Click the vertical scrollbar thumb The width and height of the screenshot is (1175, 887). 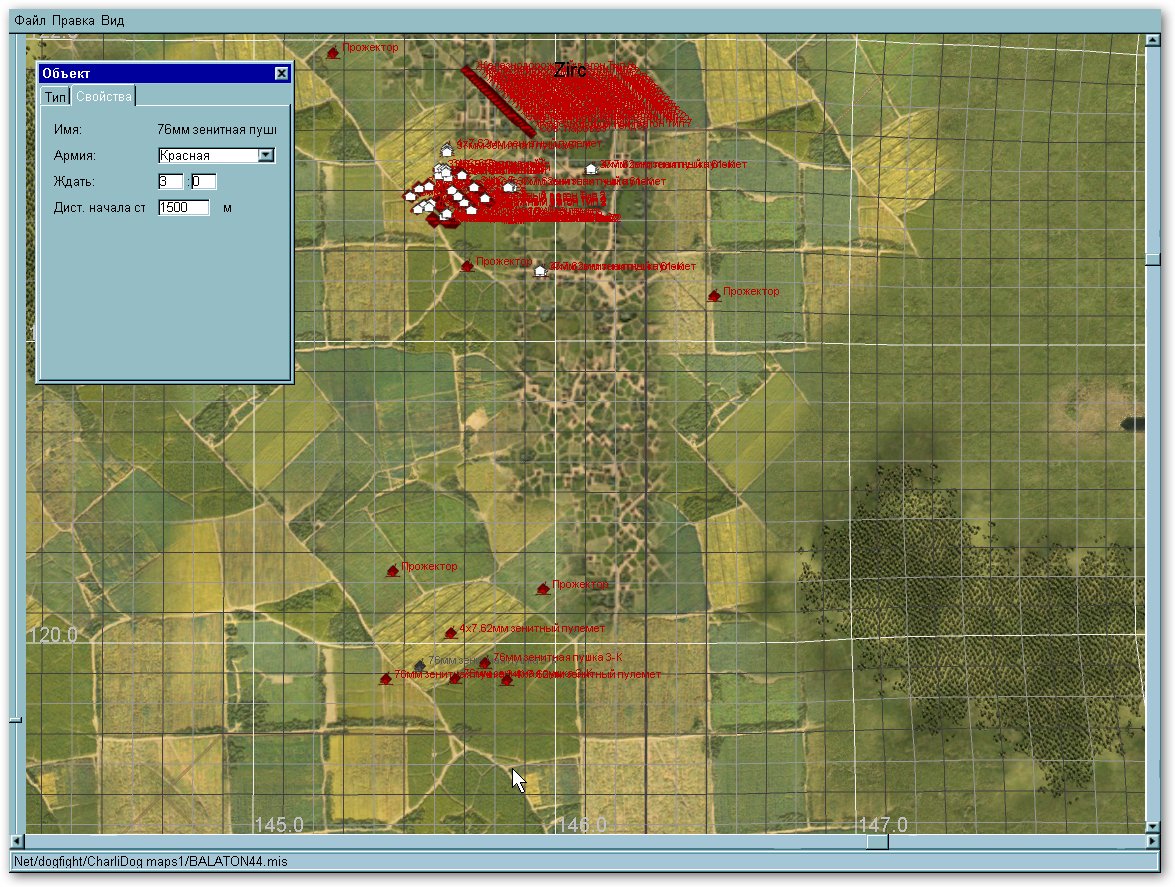pos(1153,259)
